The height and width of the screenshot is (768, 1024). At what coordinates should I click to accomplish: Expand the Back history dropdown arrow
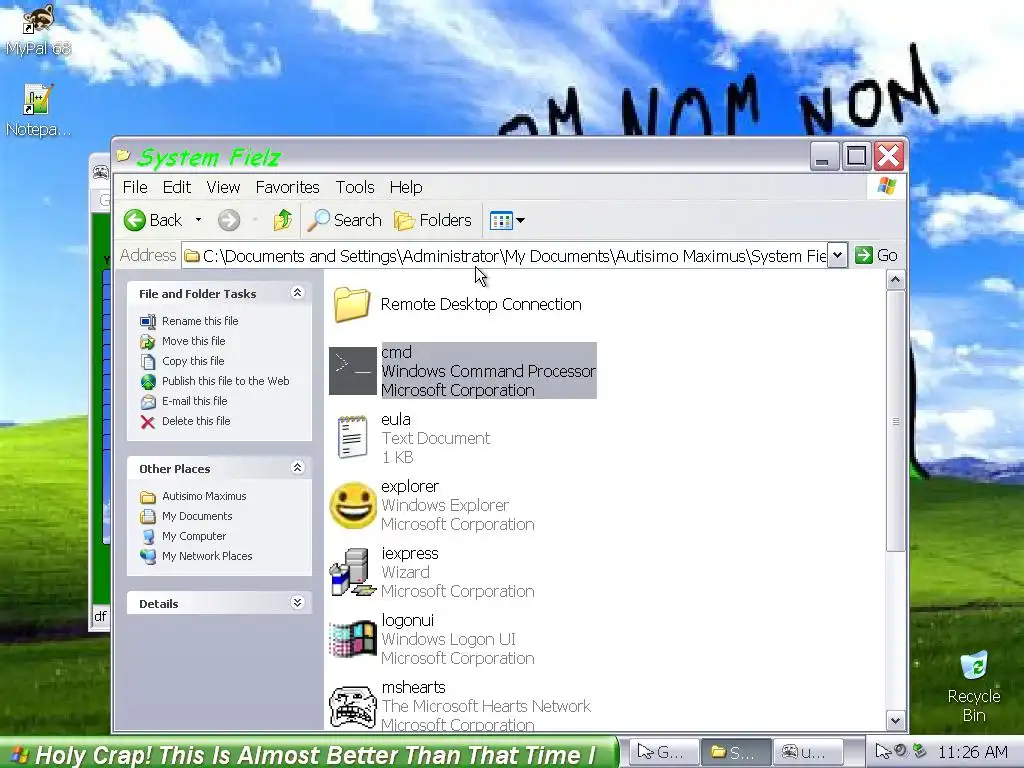(x=198, y=220)
